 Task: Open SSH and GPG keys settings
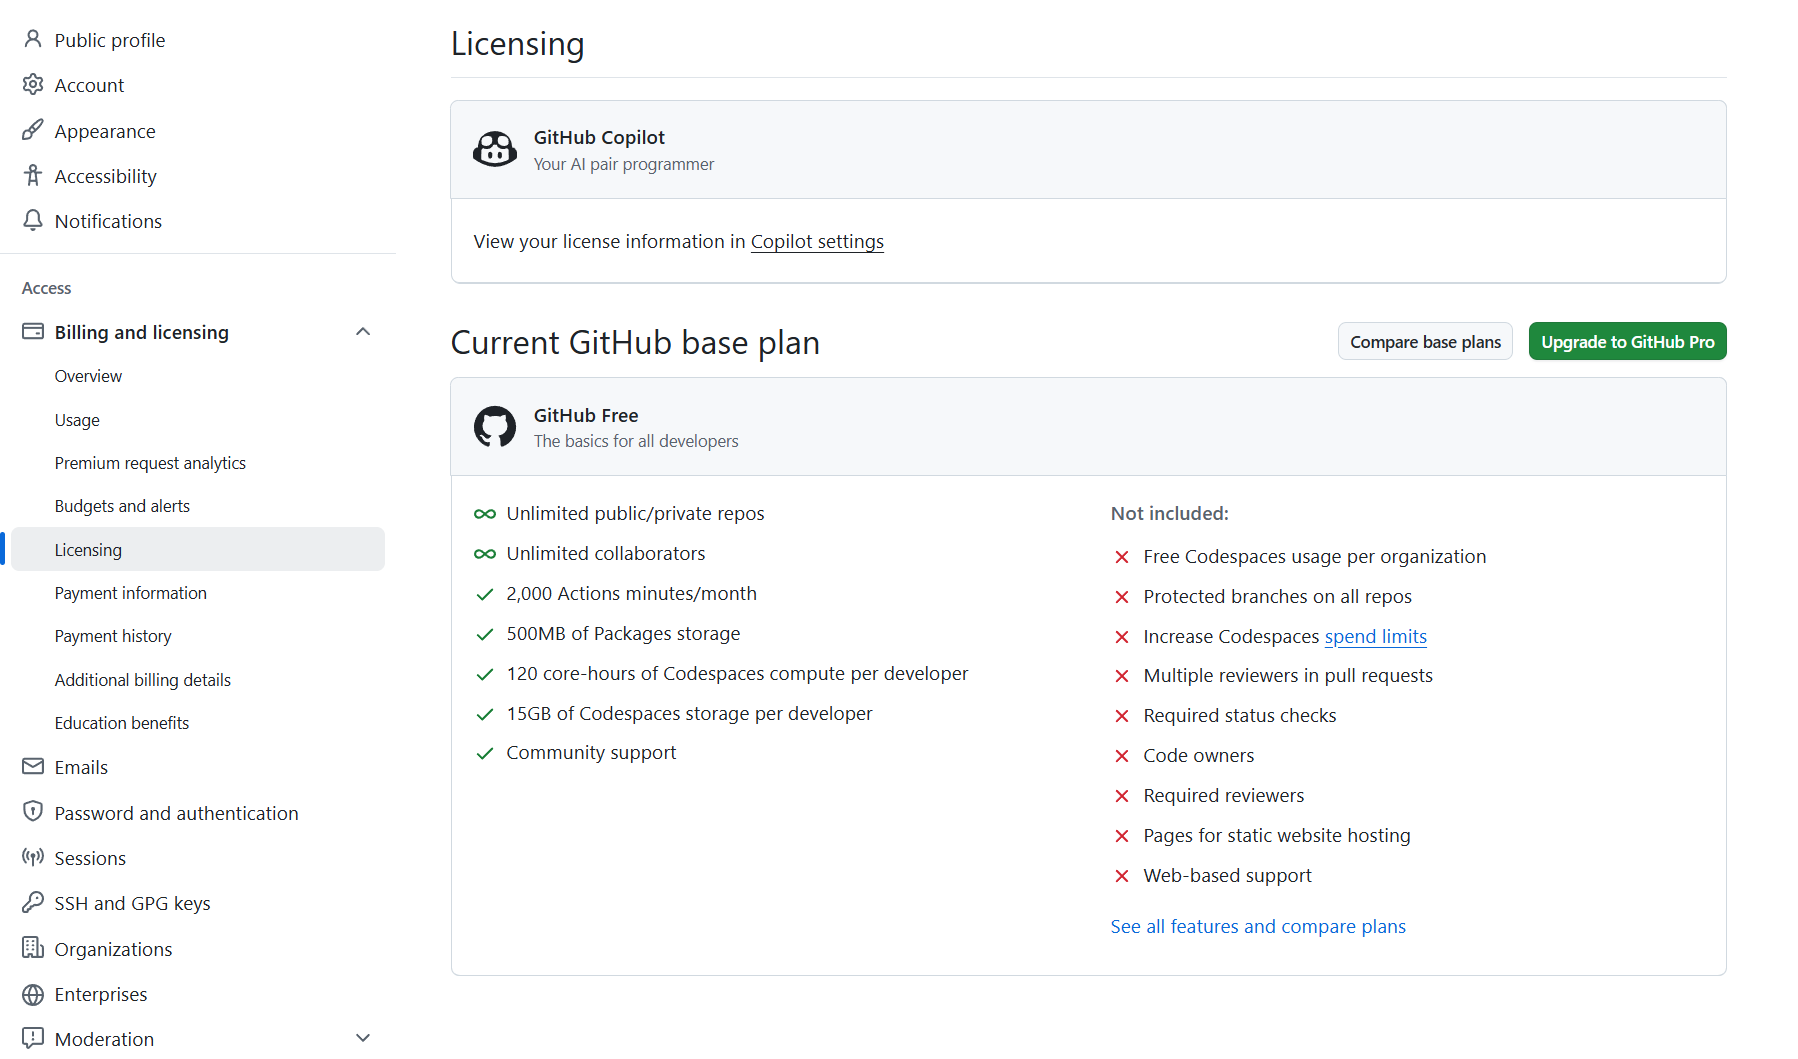tap(132, 903)
